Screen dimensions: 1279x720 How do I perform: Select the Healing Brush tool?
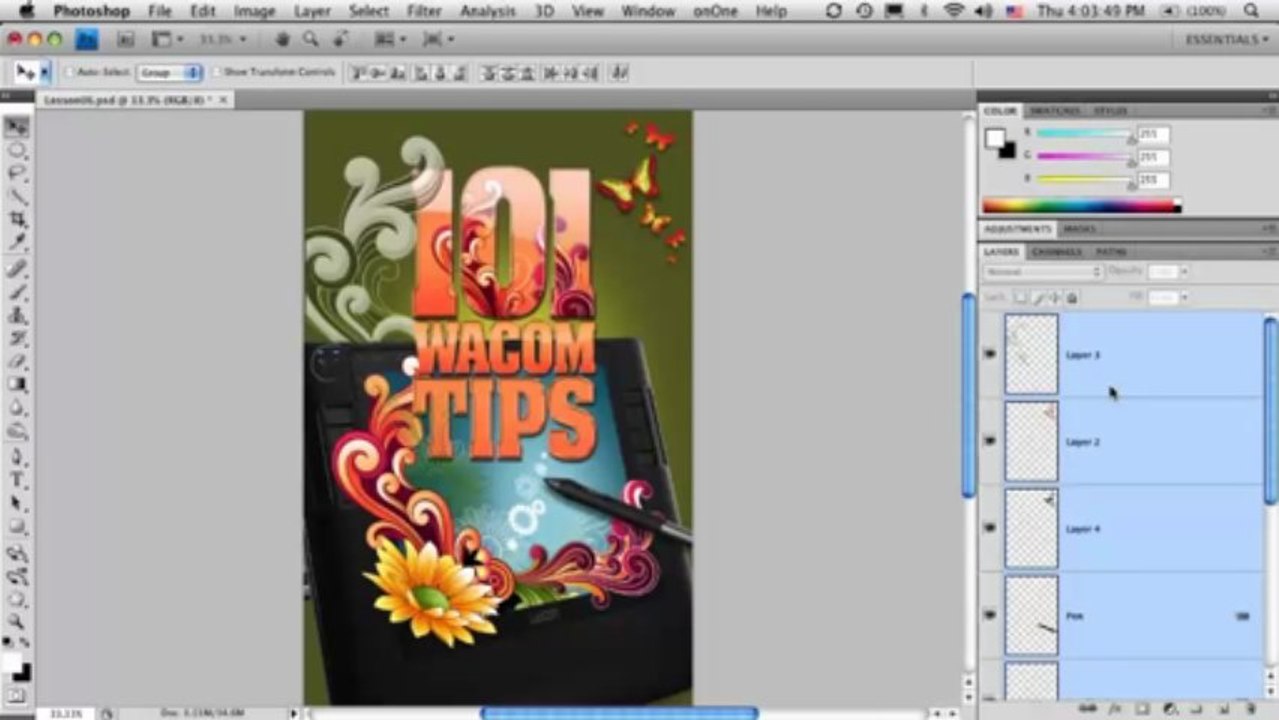(17, 270)
